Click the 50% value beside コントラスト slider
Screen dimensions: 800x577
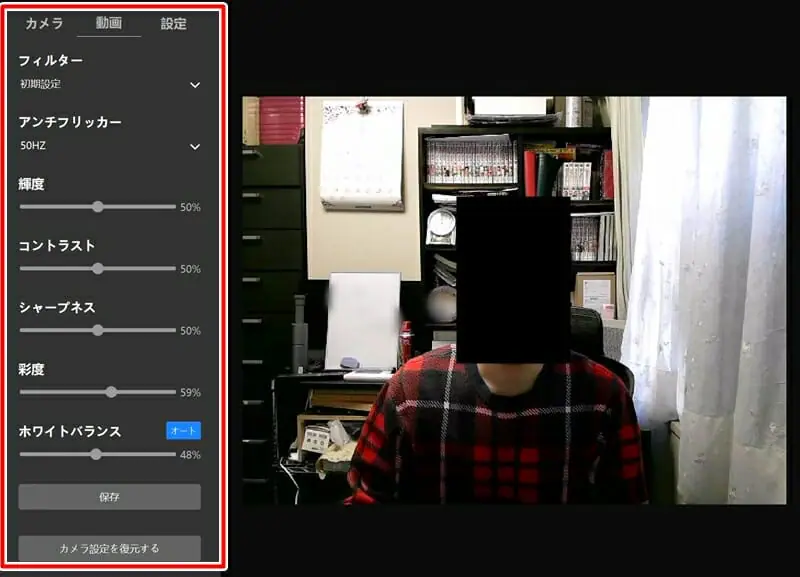point(190,269)
